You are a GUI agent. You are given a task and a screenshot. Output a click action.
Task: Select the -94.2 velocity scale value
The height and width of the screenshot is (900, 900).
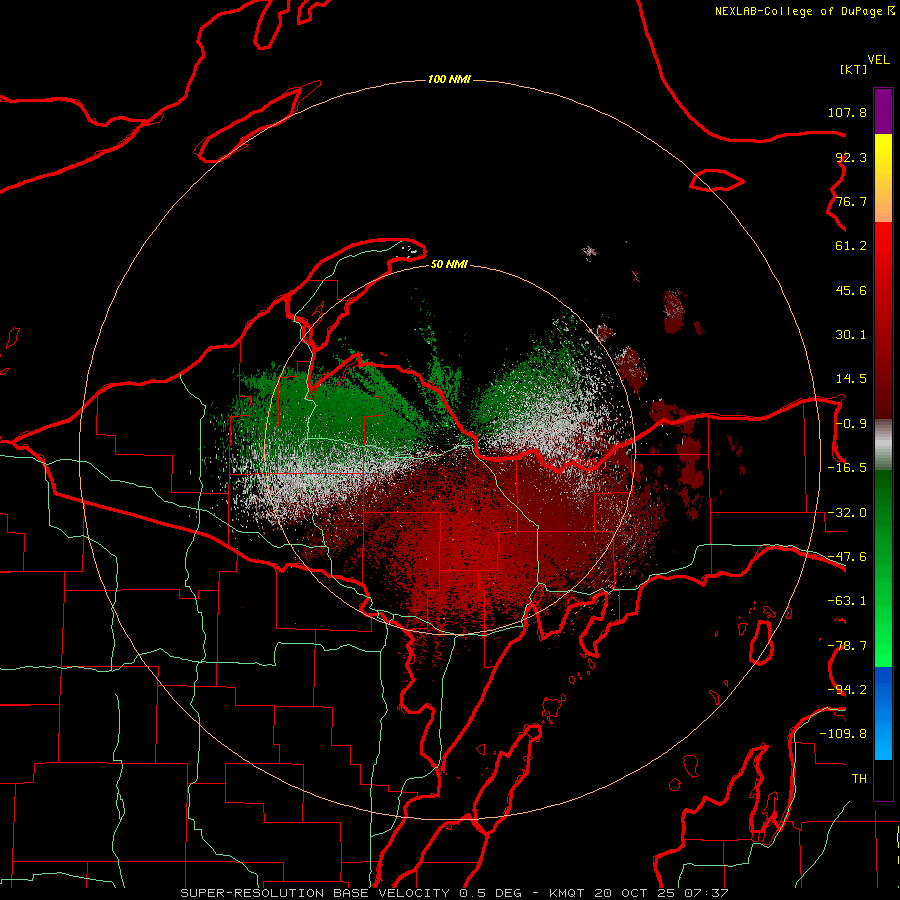pos(847,690)
